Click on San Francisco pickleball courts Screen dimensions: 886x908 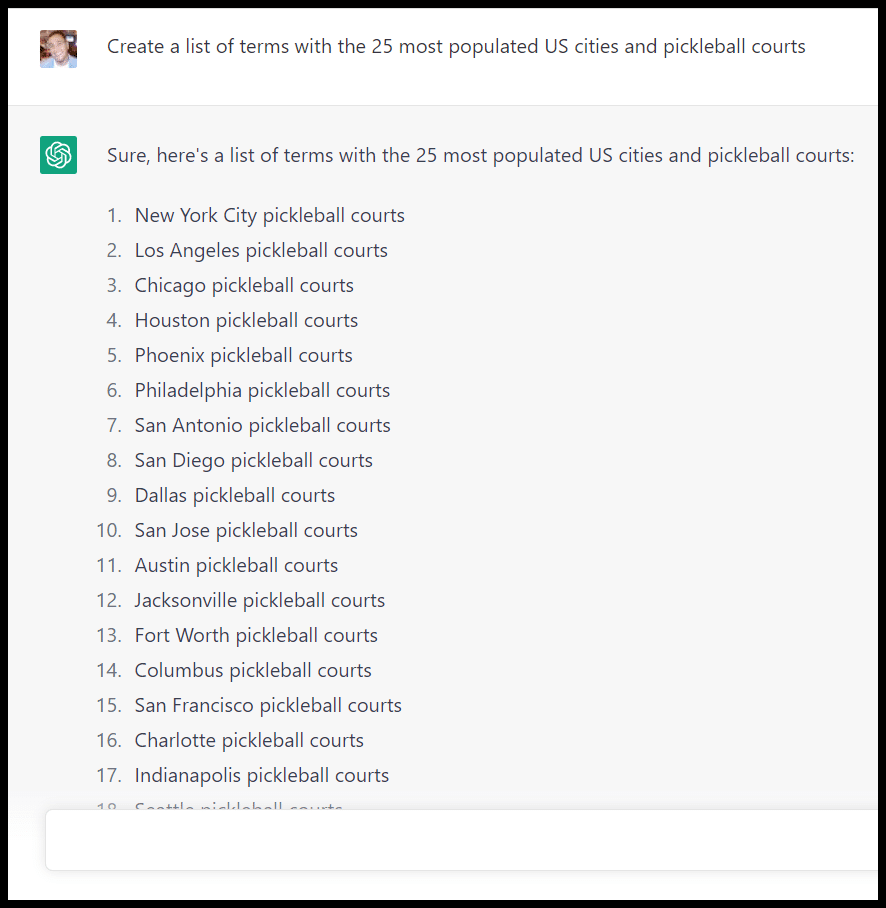(268, 706)
